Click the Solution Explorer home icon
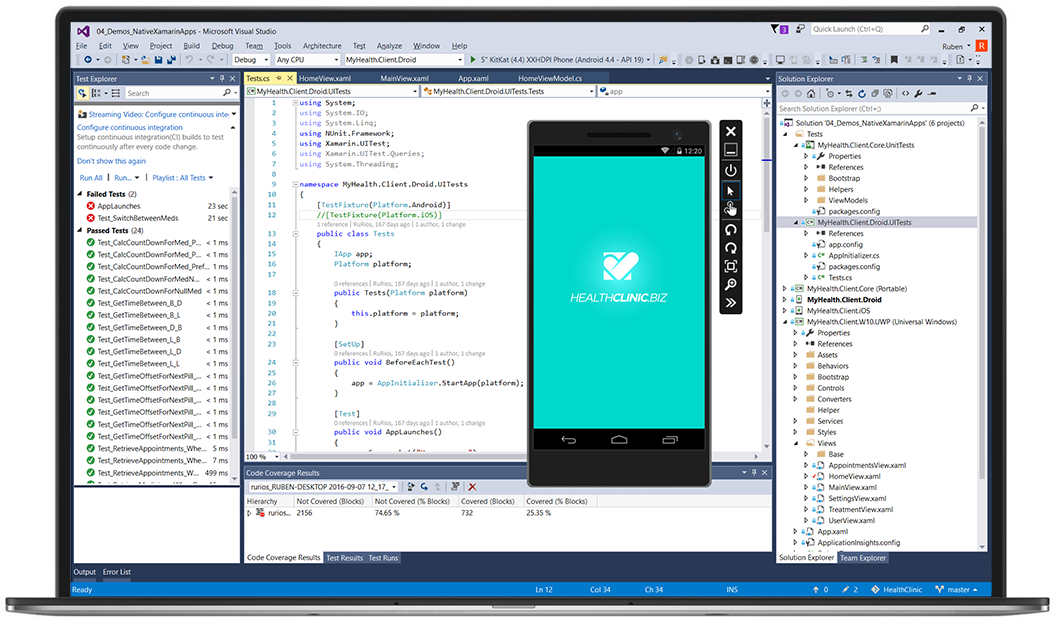Screen dimensions: 1058x621 point(811,94)
